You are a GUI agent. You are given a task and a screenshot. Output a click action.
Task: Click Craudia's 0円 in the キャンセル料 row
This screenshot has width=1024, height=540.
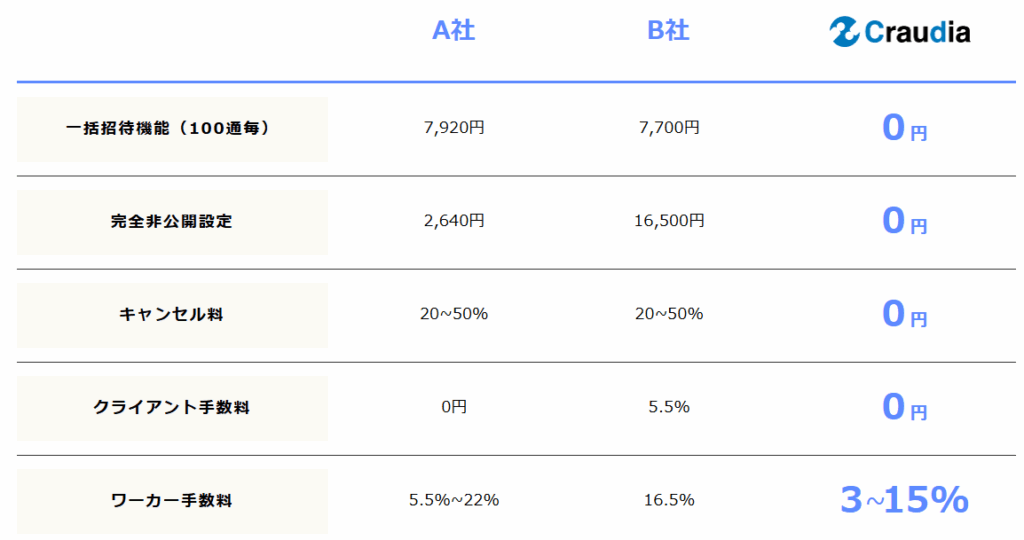pos(904,314)
